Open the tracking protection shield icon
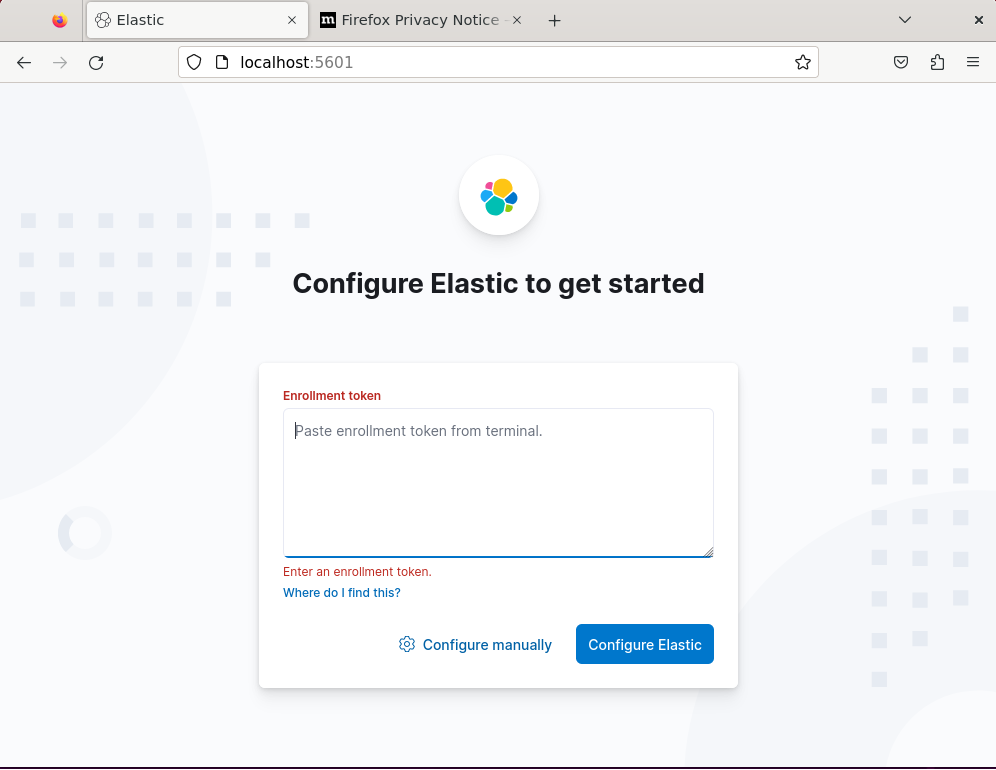This screenshot has width=996, height=770. 194,62
